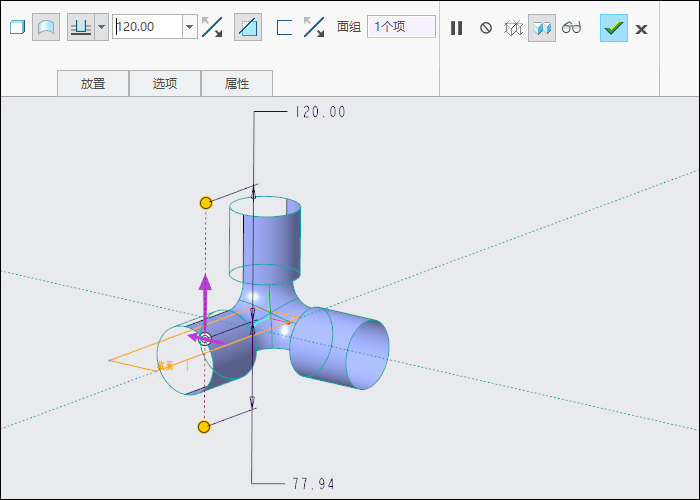Screen dimensions: 700x500
Task: Select the solid extrude icon
Action: coord(17,27)
